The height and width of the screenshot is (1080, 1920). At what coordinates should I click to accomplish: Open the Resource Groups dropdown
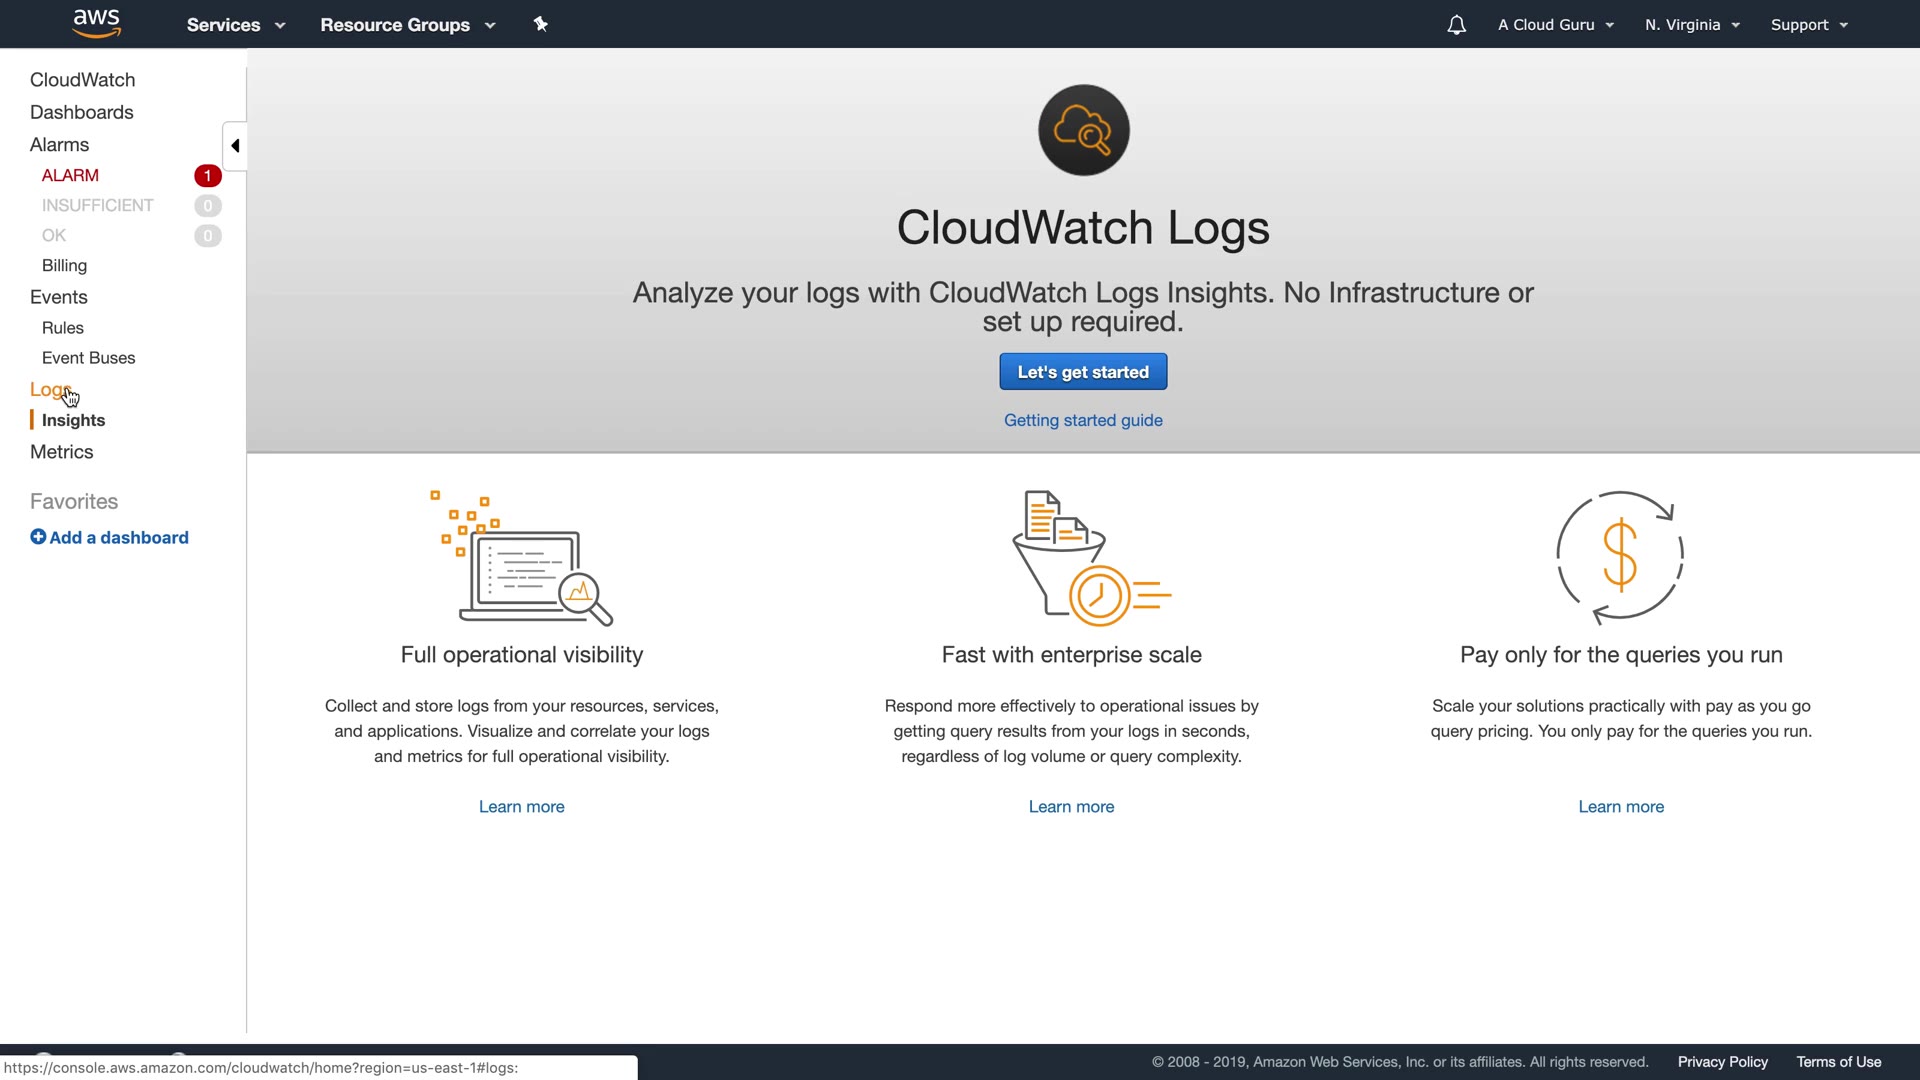[407, 25]
